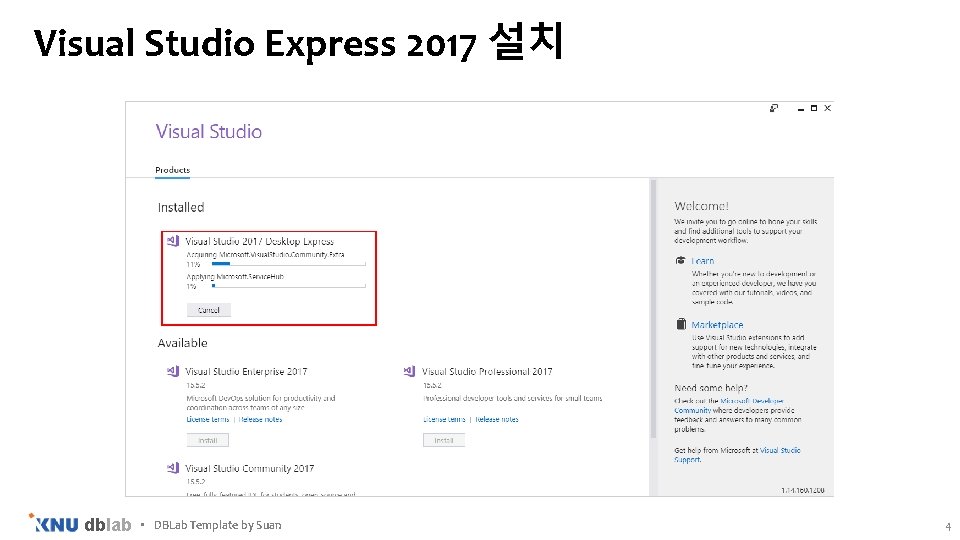Click the 11% acquiring progress label
The height and width of the screenshot is (540, 960).
click(x=193, y=264)
